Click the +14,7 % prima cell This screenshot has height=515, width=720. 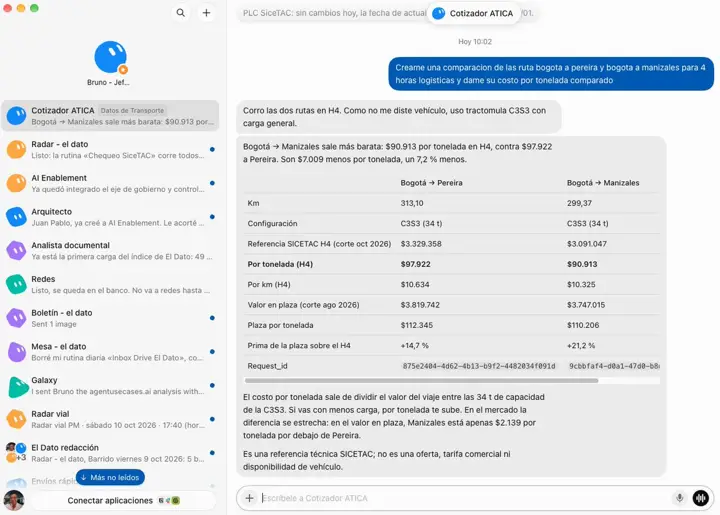pyautogui.click(x=415, y=346)
